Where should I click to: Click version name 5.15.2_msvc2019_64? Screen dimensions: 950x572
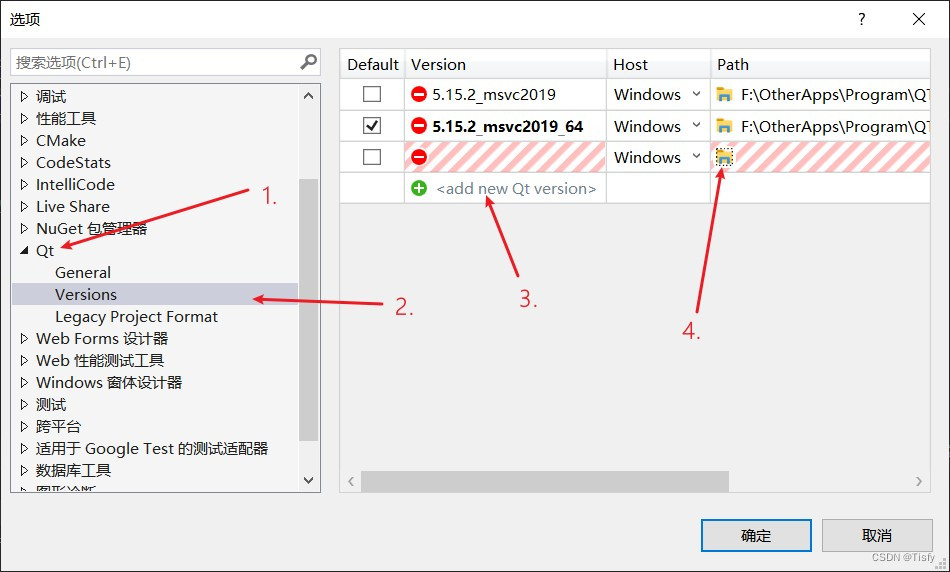pyautogui.click(x=508, y=126)
